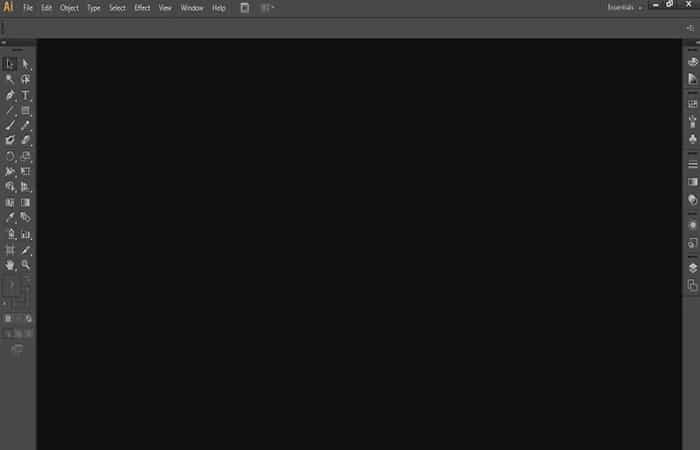
Task: Open the Effect menu
Action: 142,8
